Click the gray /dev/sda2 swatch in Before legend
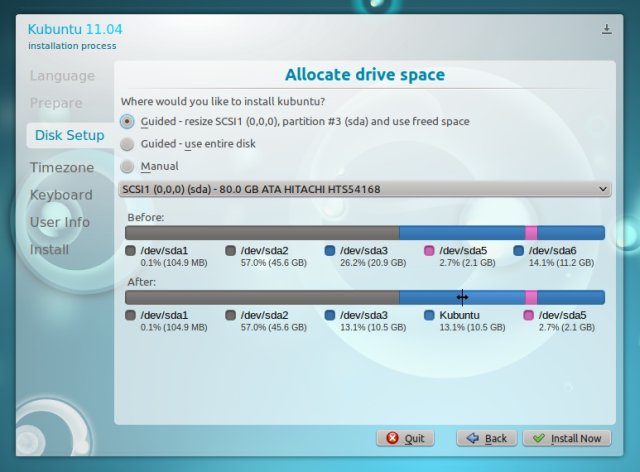640x472 pixels. [230, 250]
